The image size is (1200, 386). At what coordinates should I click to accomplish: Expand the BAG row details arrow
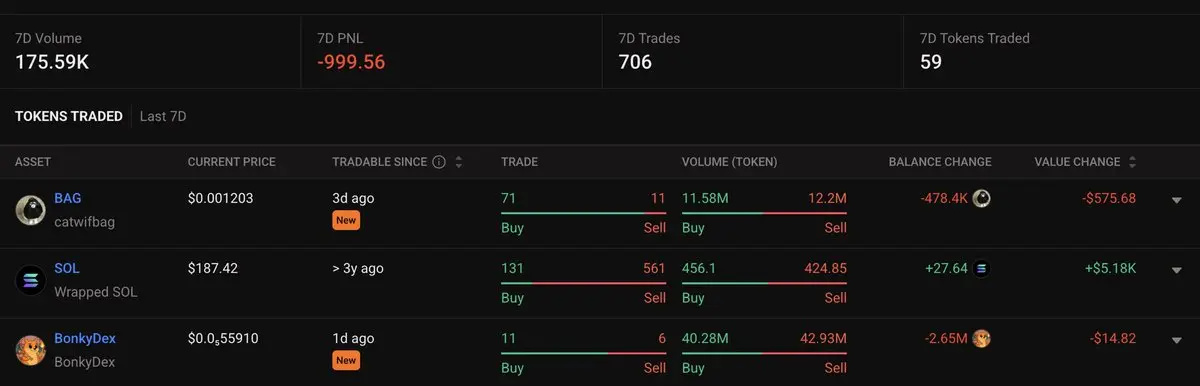point(1177,200)
